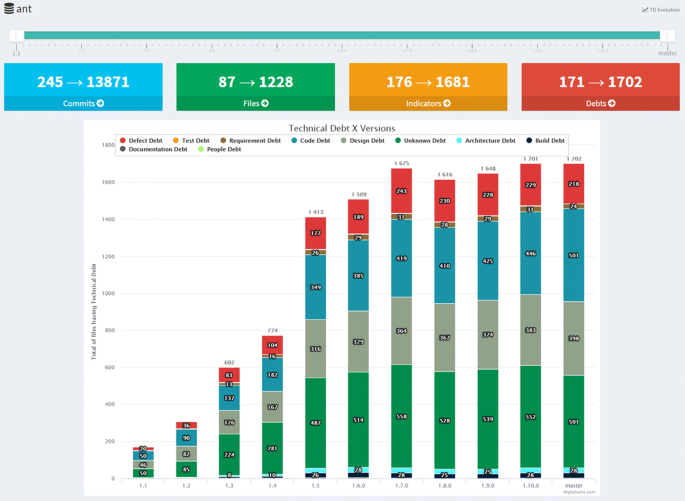Click the left handle of version slider
The width and height of the screenshot is (685, 501).
pos(16,35)
